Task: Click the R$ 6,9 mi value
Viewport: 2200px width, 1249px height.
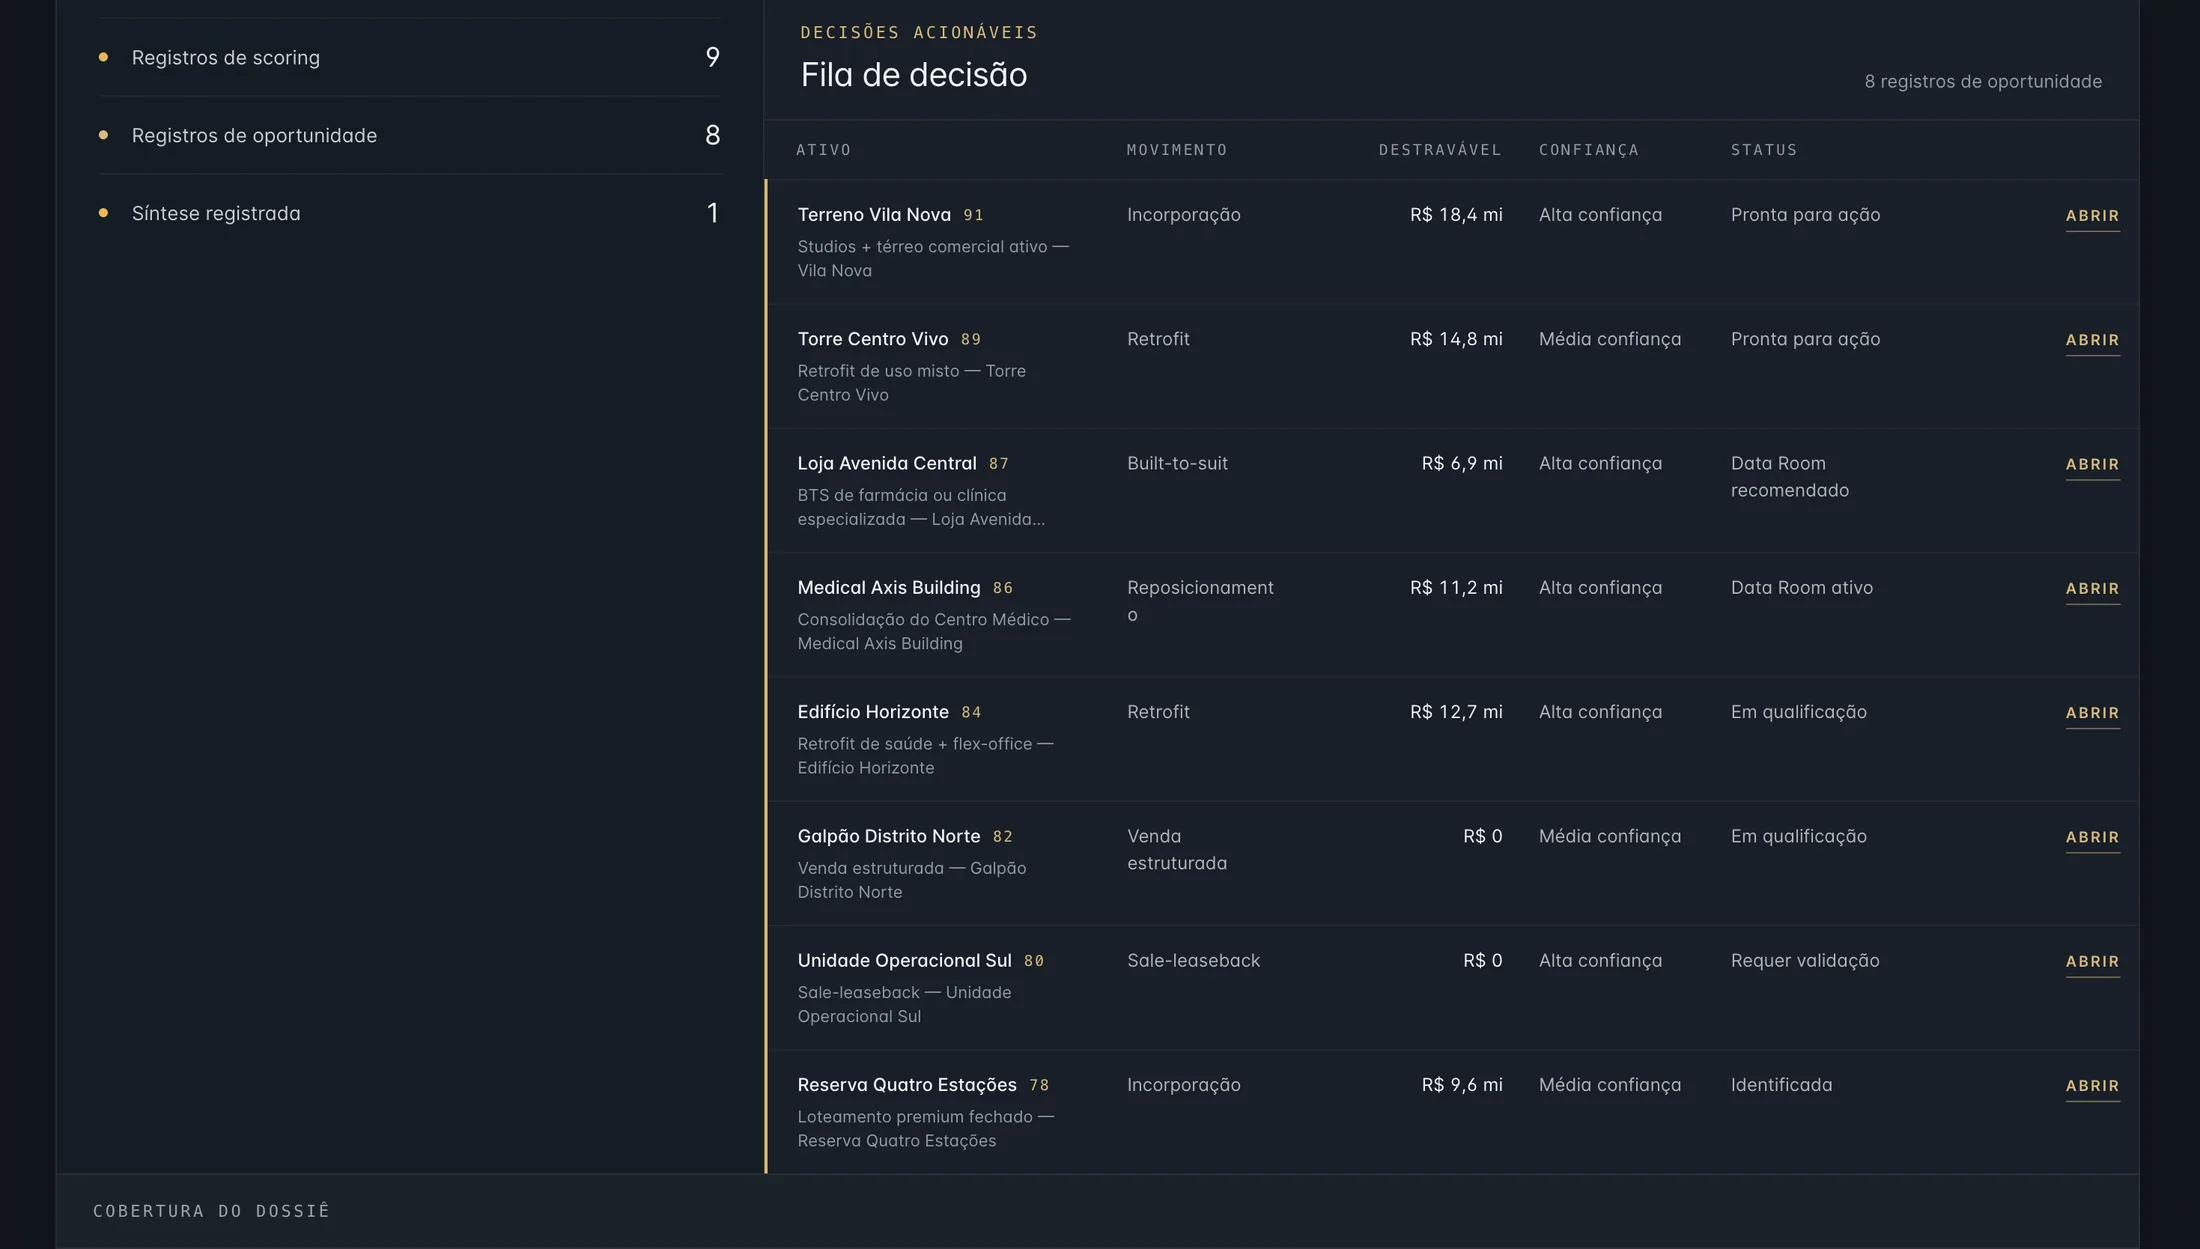Action: [x=1462, y=463]
